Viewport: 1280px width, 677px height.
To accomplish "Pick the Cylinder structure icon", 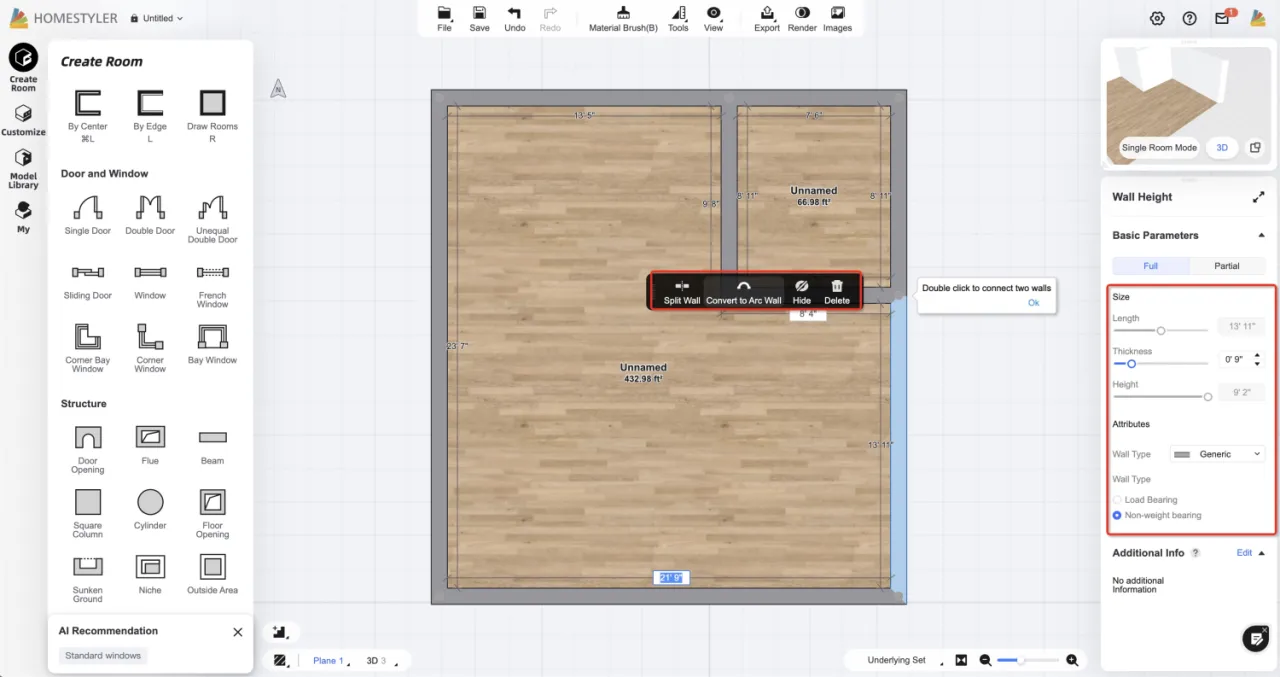I will pos(150,502).
